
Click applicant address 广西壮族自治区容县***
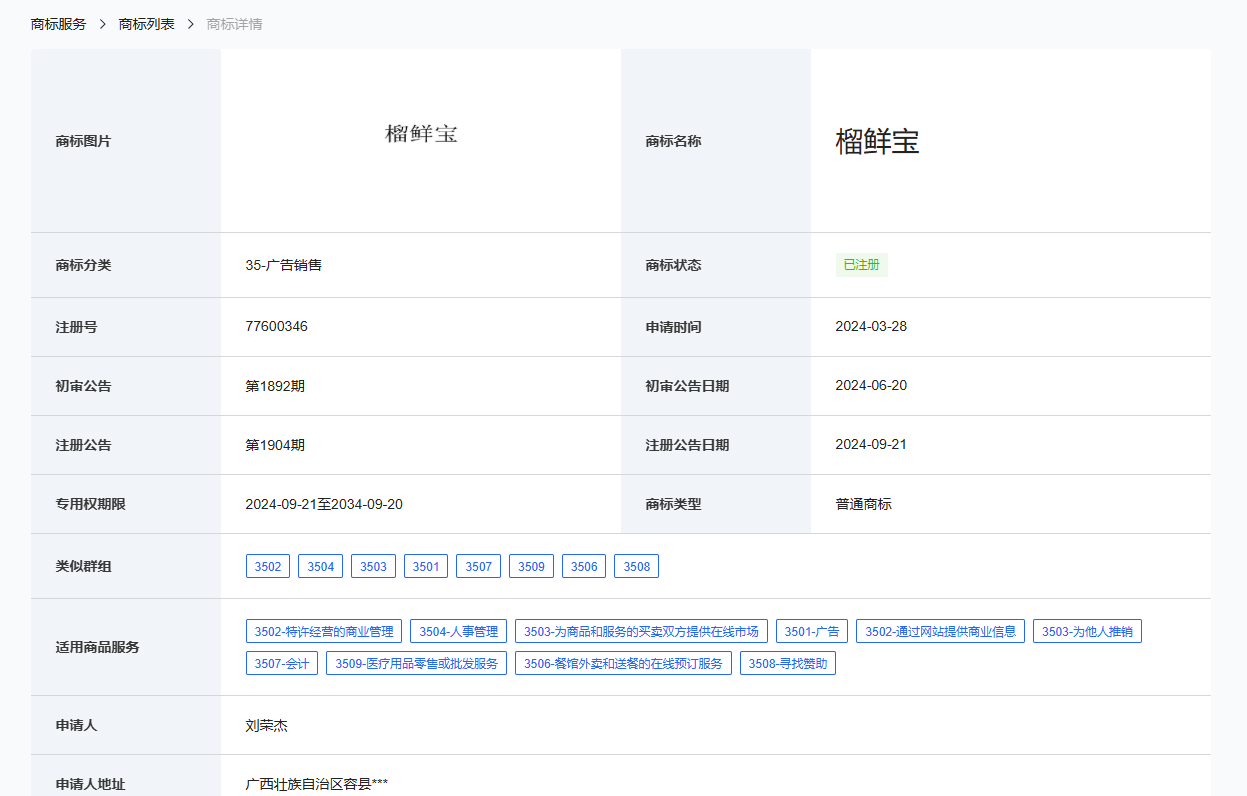coord(317,784)
